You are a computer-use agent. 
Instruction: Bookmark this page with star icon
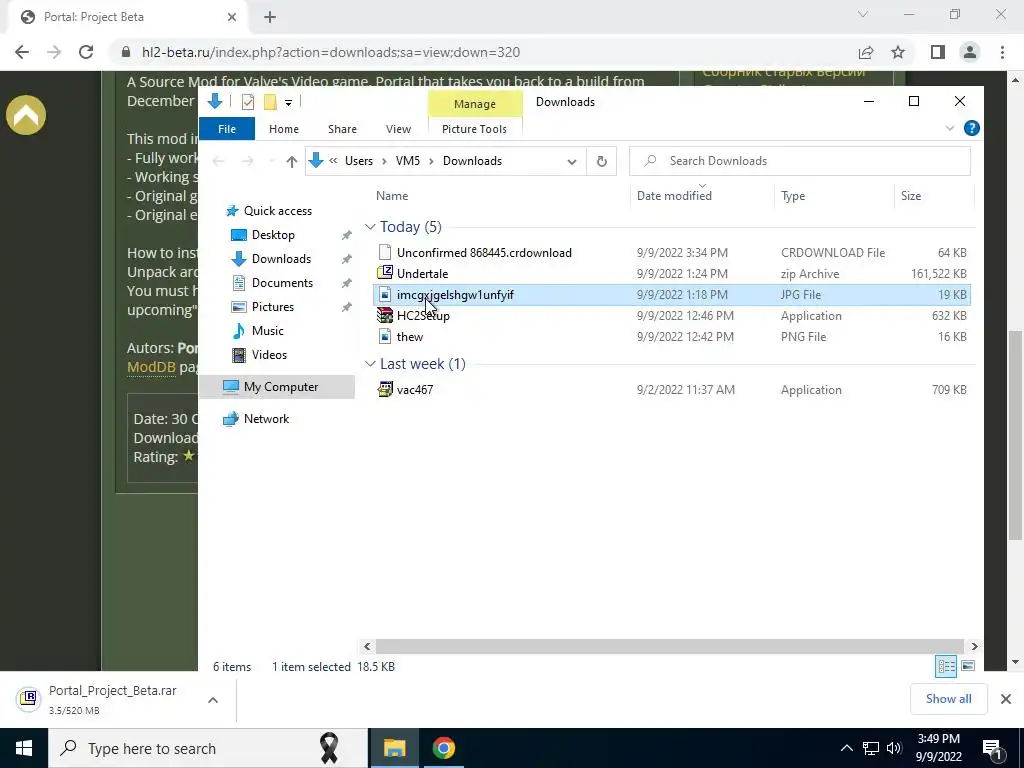point(898,52)
